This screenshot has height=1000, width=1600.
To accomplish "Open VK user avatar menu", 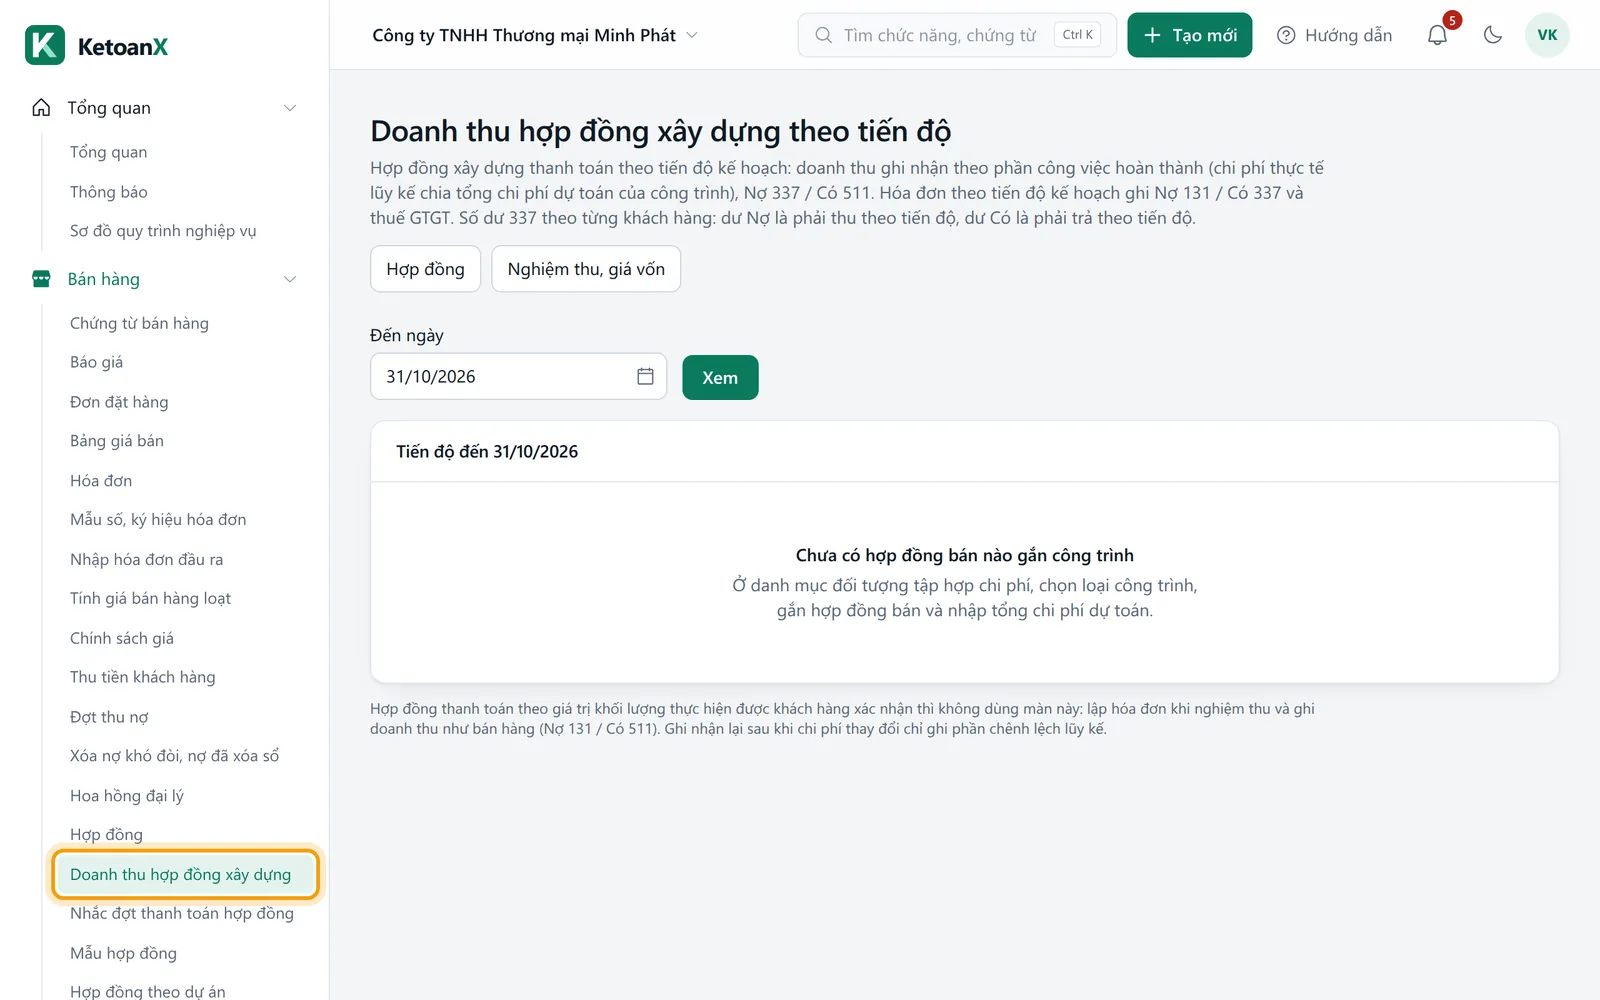I will pyautogui.click(x=1547, y=35).
